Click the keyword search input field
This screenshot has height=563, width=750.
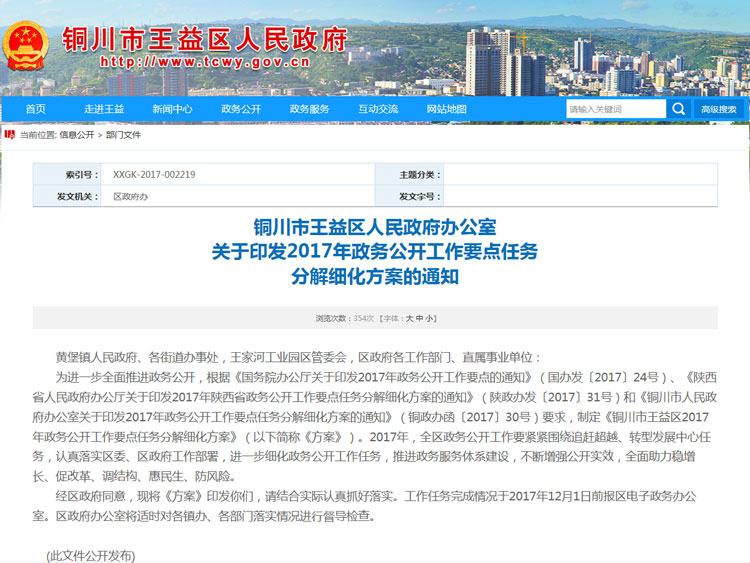point(615,109)
